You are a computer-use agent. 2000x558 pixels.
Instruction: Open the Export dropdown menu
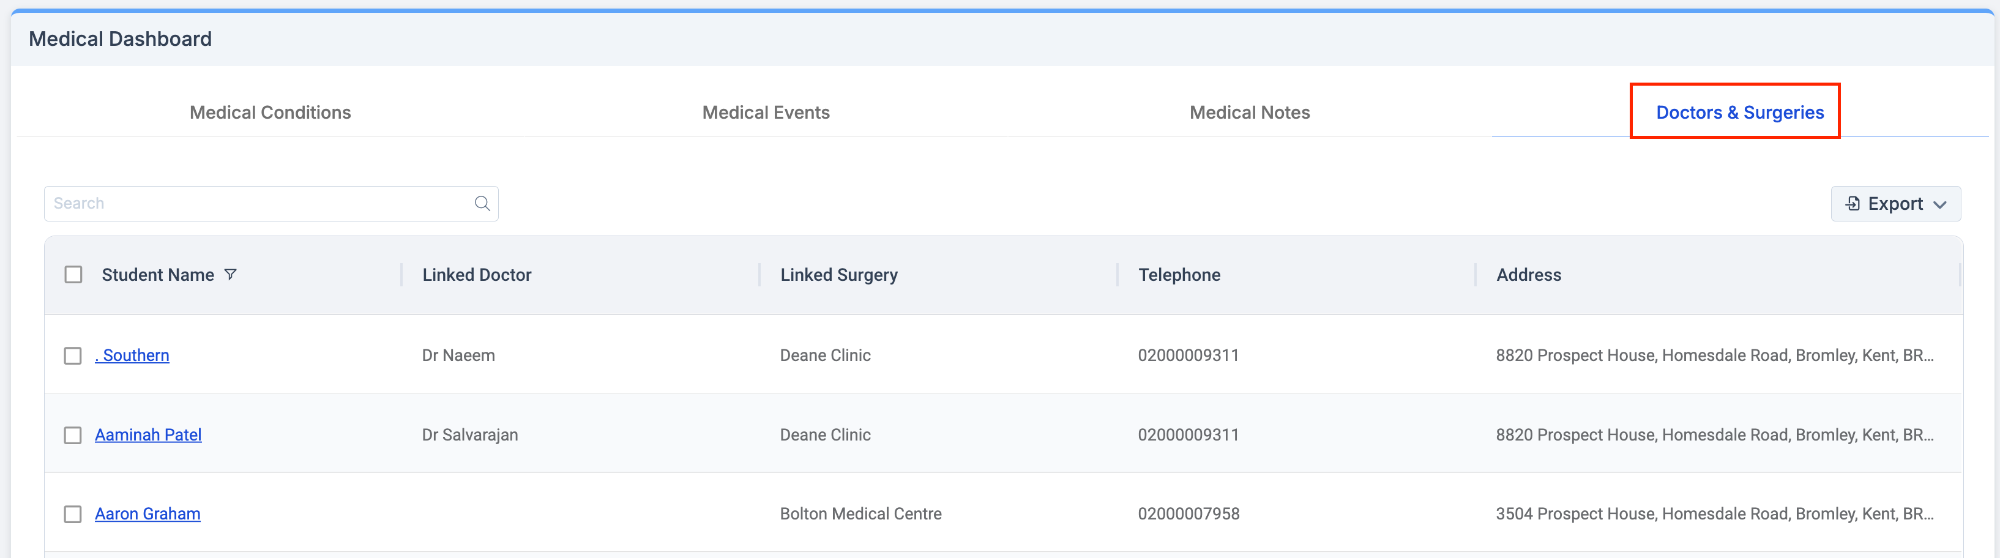tap(1895, 204)
